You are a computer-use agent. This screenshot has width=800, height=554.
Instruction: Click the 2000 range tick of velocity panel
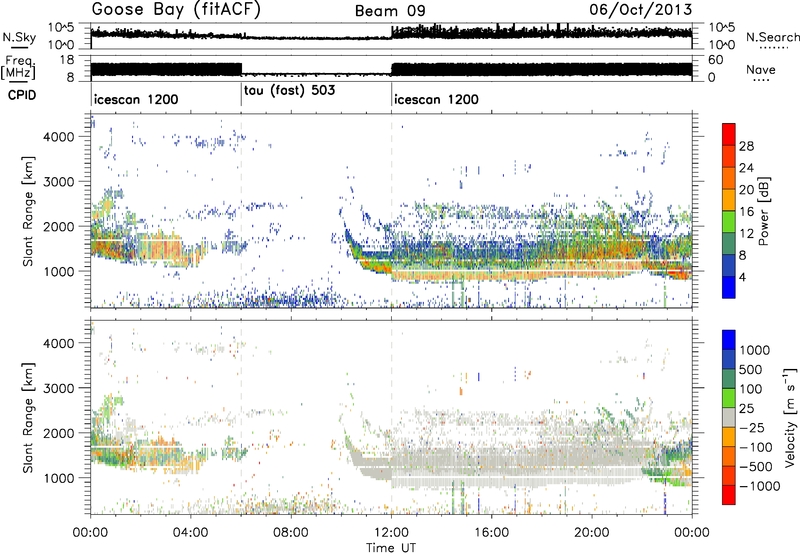[x=59, y=433]
